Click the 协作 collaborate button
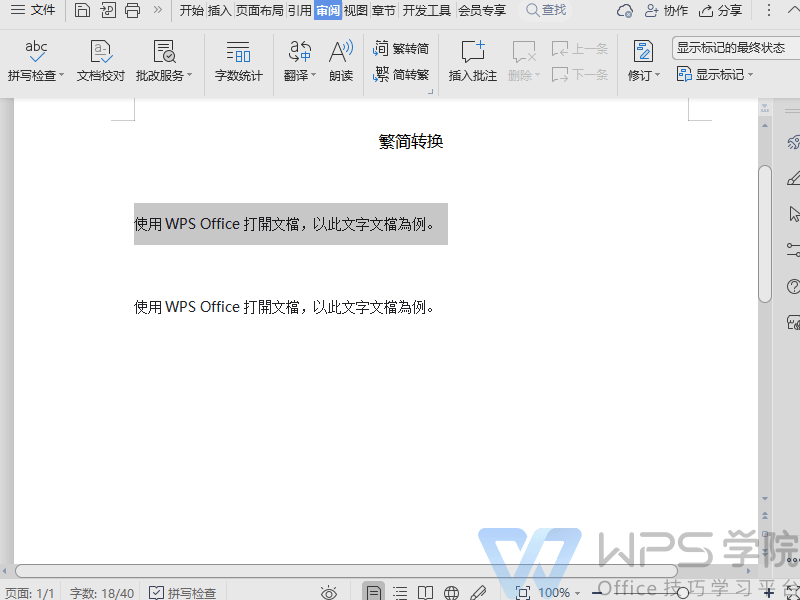800x600 pixels. click(x=666, y=10)
